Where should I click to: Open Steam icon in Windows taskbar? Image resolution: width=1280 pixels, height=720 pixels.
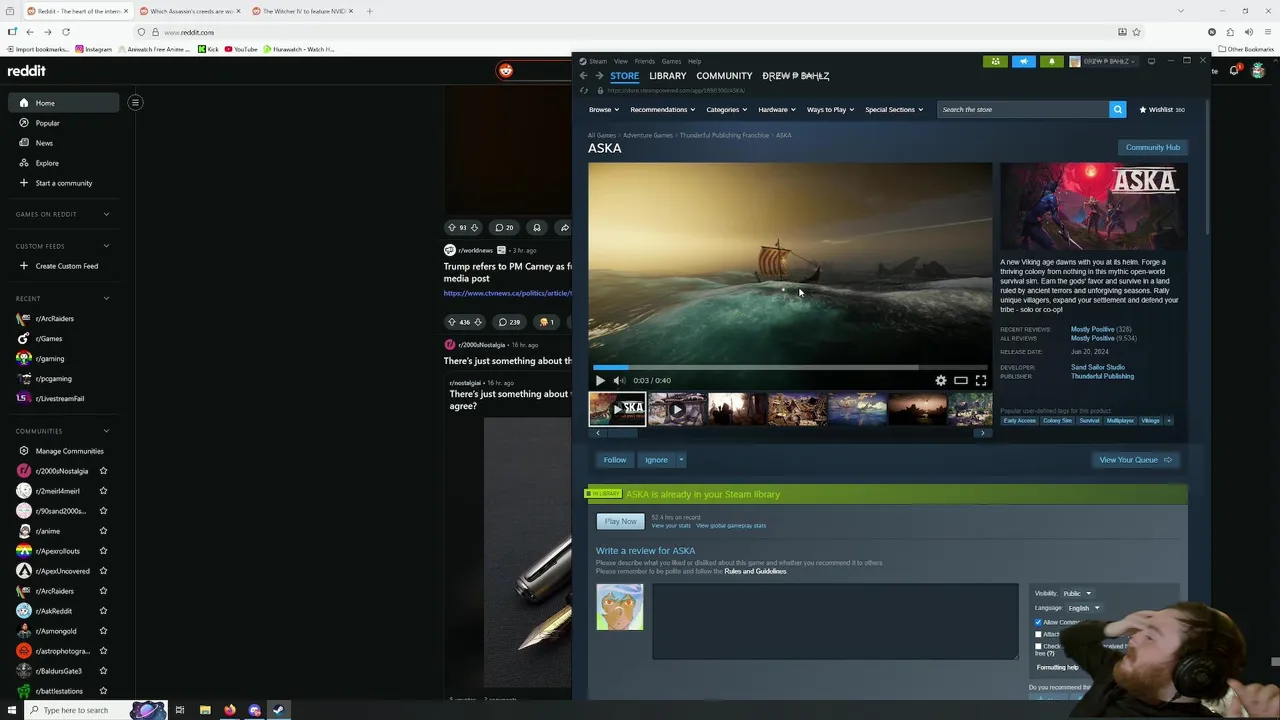(278, 710)
